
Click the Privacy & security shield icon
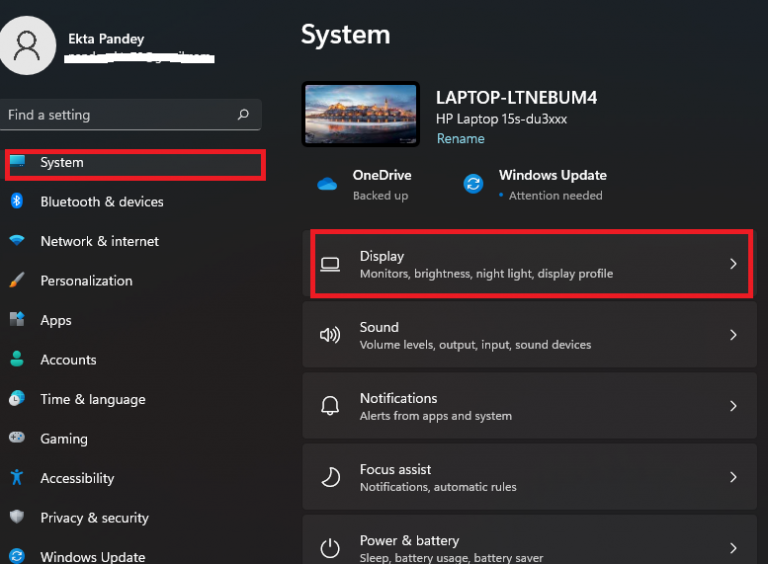(17, 517)
